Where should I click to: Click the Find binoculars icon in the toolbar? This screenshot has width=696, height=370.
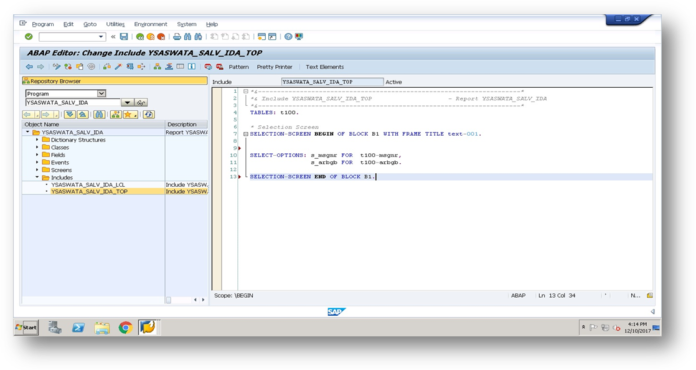coord(187,36)
